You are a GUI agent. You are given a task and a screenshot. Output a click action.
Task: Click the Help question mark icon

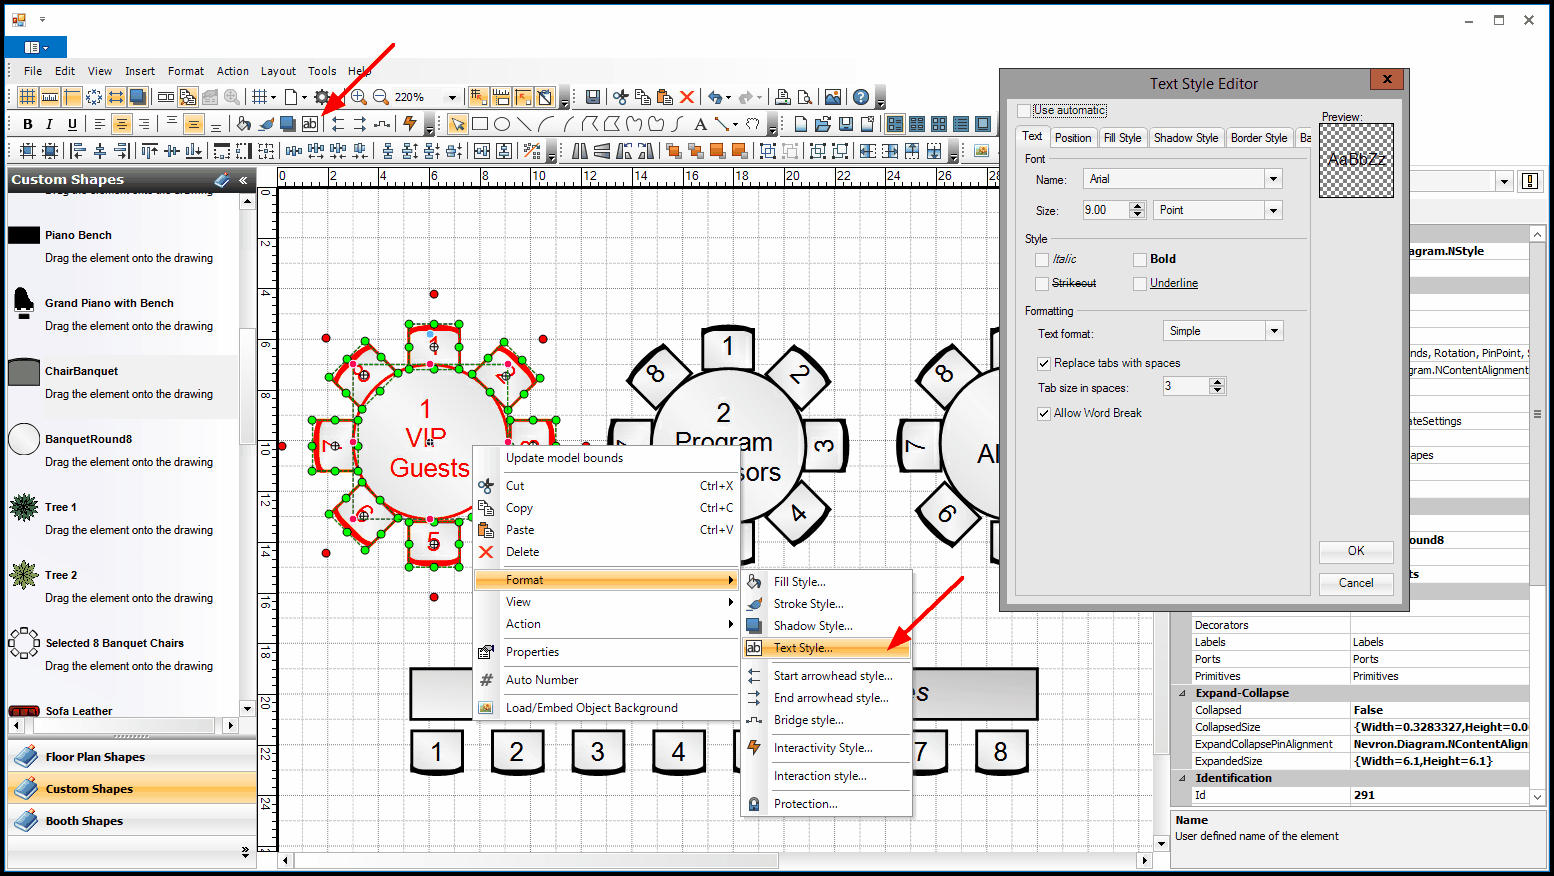point(861,97)
